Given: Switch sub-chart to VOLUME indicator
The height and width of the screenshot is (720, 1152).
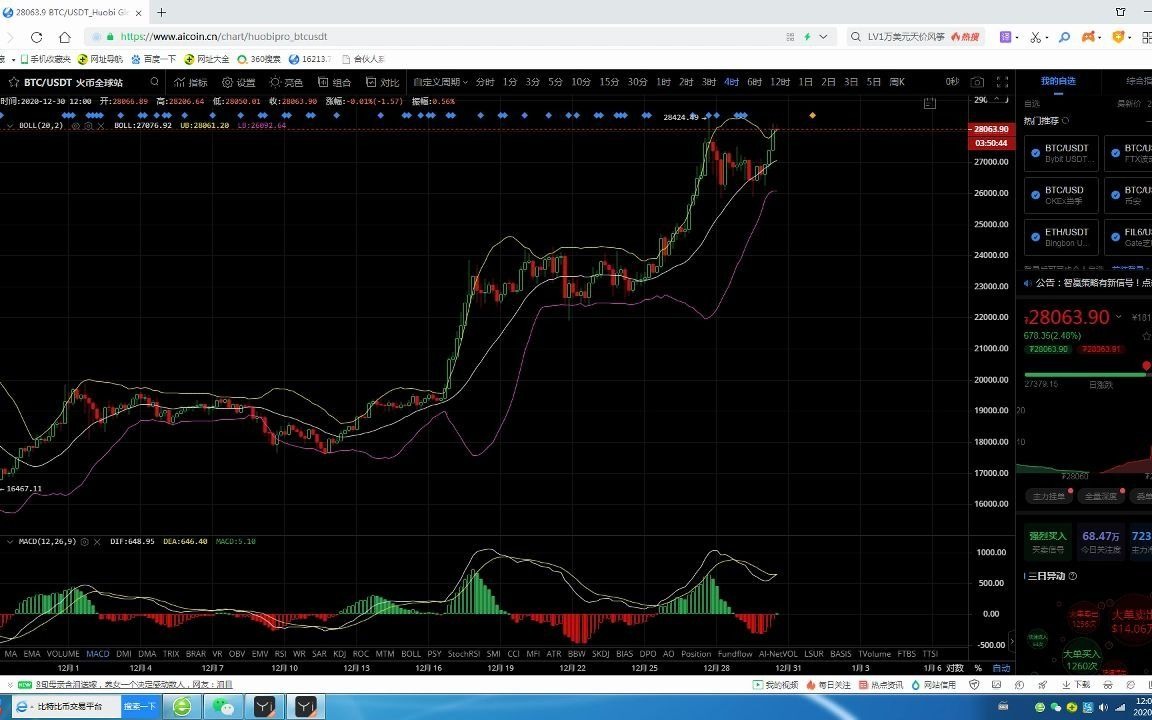Looking at the screenshot, I should tap(63, 654).
